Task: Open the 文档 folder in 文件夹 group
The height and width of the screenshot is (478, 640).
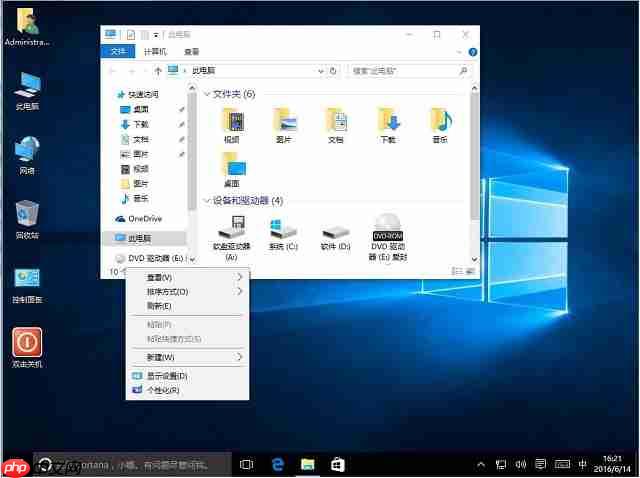Action: (336, 125)
